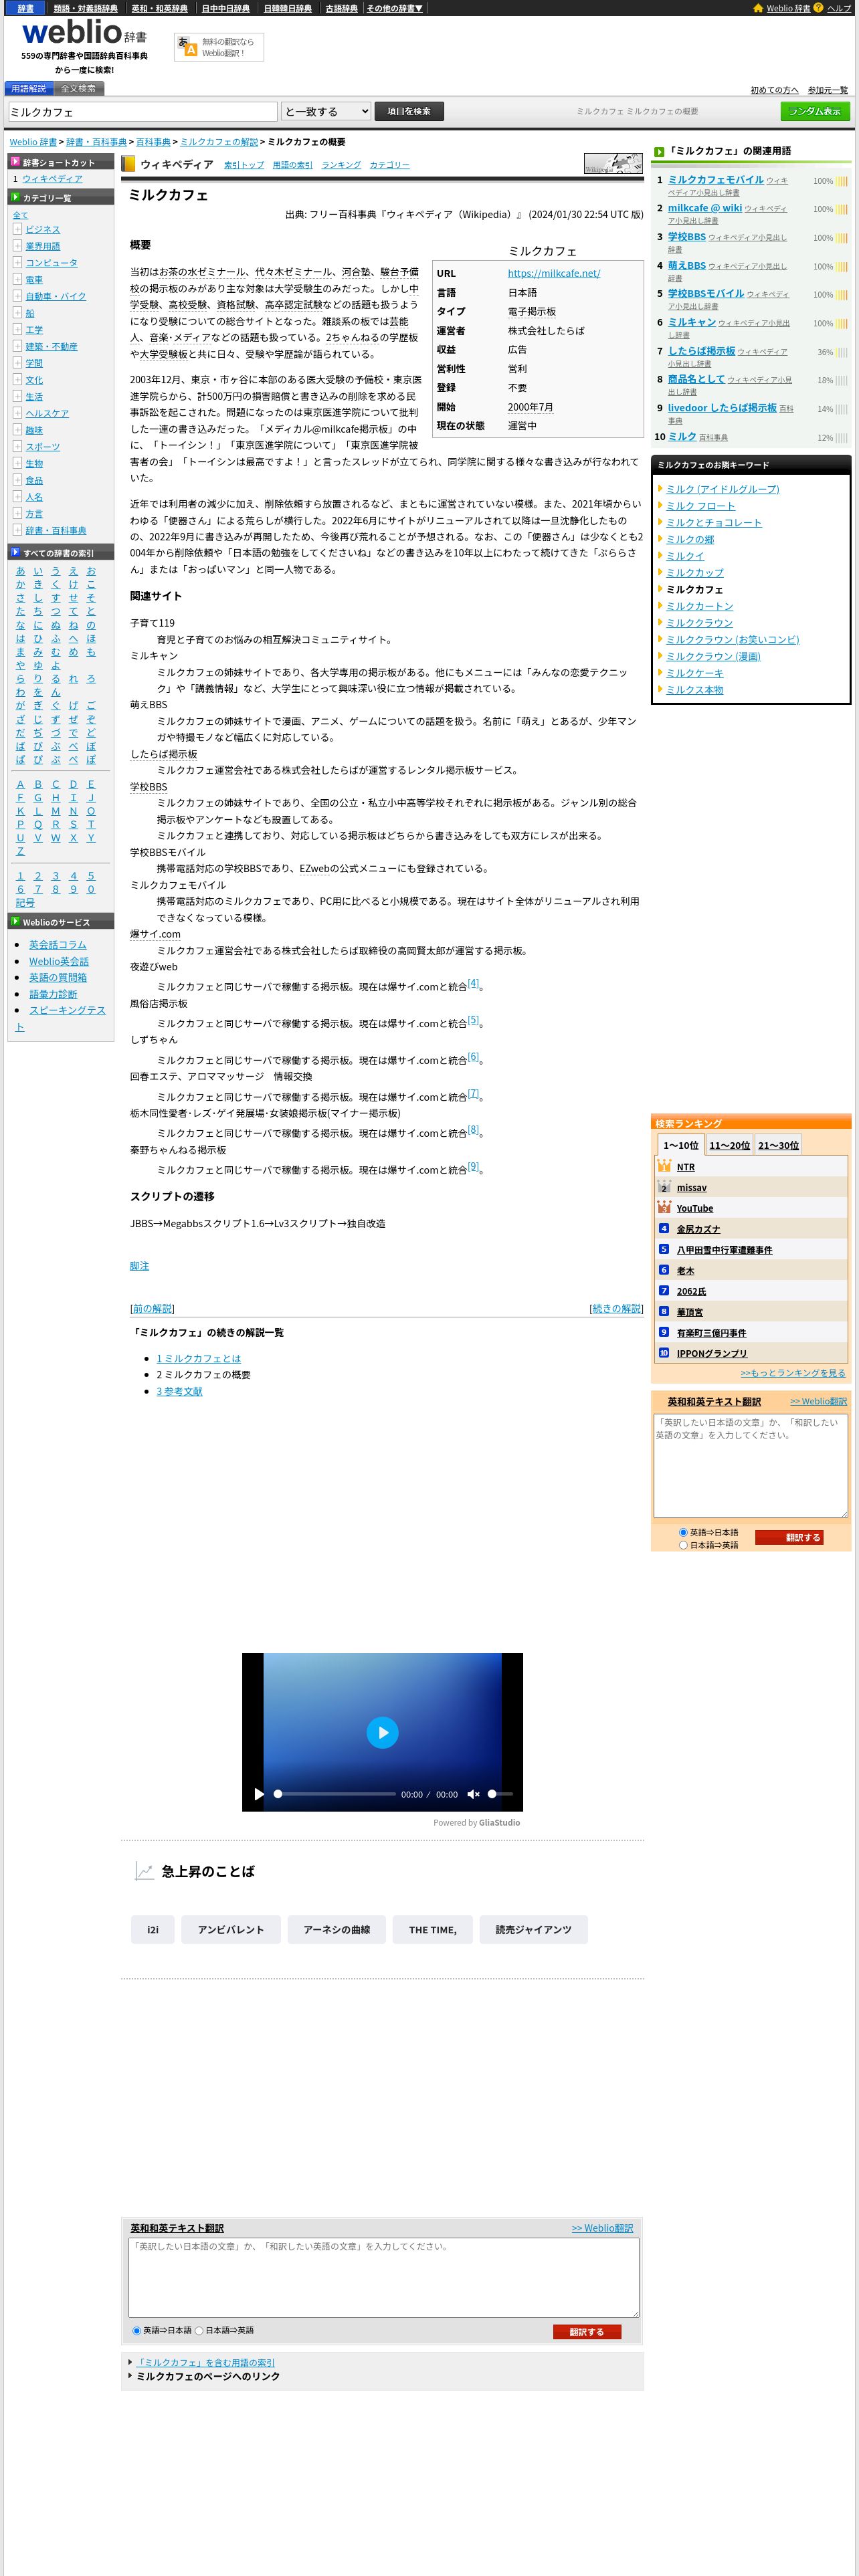Expand the 自動車・バイク category
The height and width of the screenshot is (2576, 859).
point(17,296)
